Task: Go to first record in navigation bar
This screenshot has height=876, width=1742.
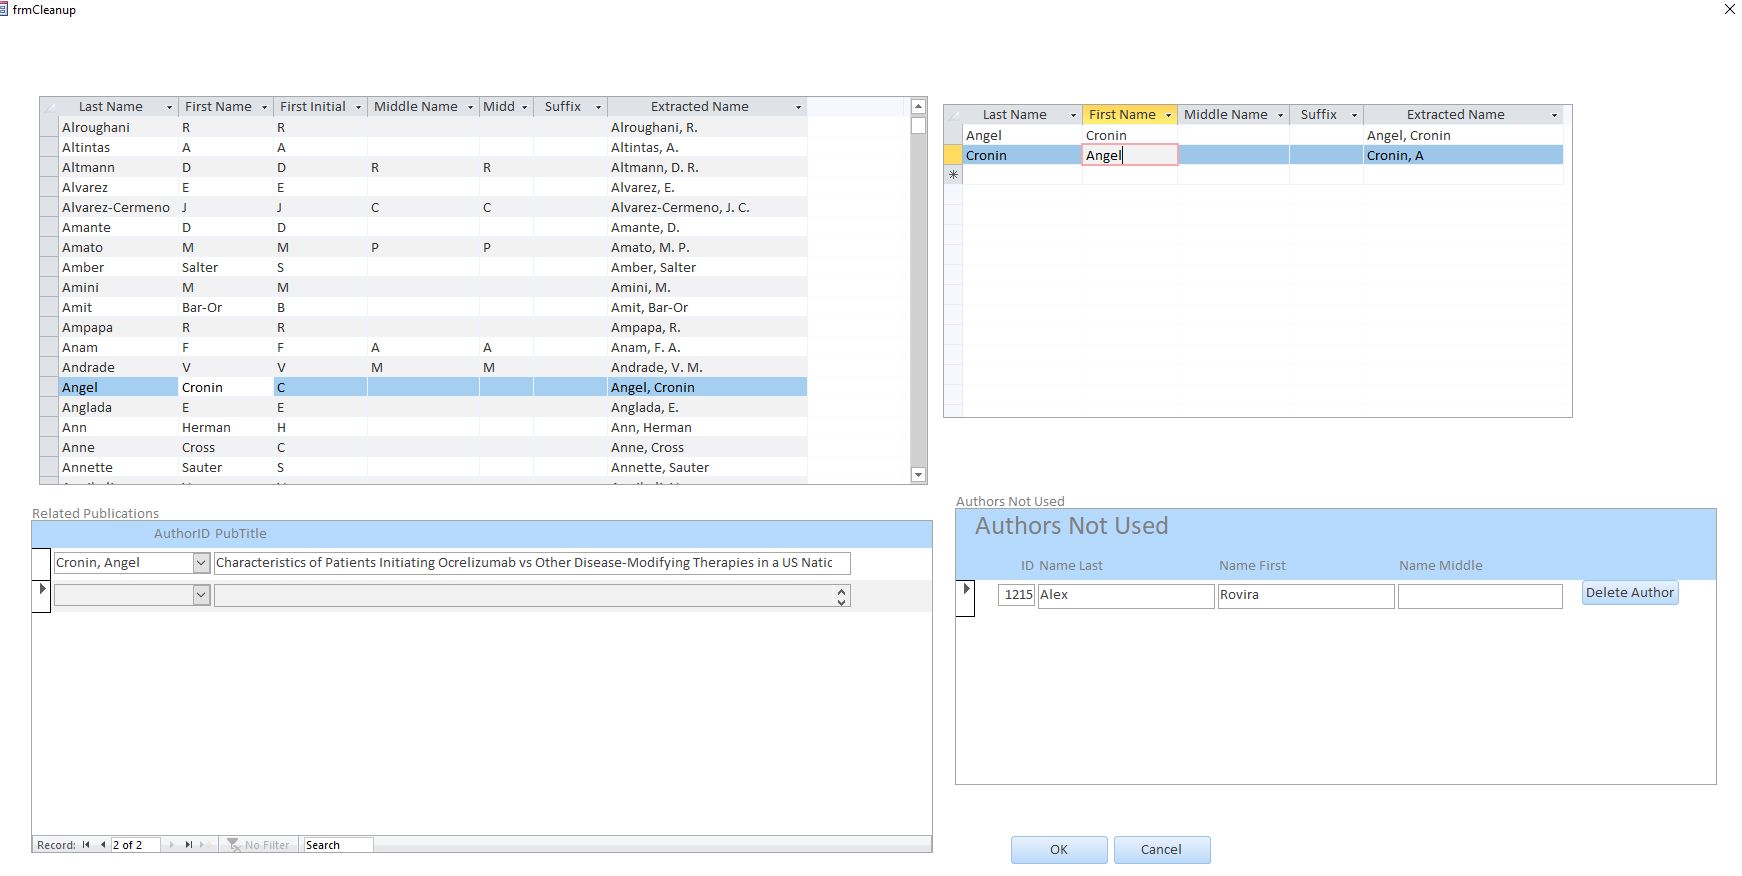Action: coord(86,845)
